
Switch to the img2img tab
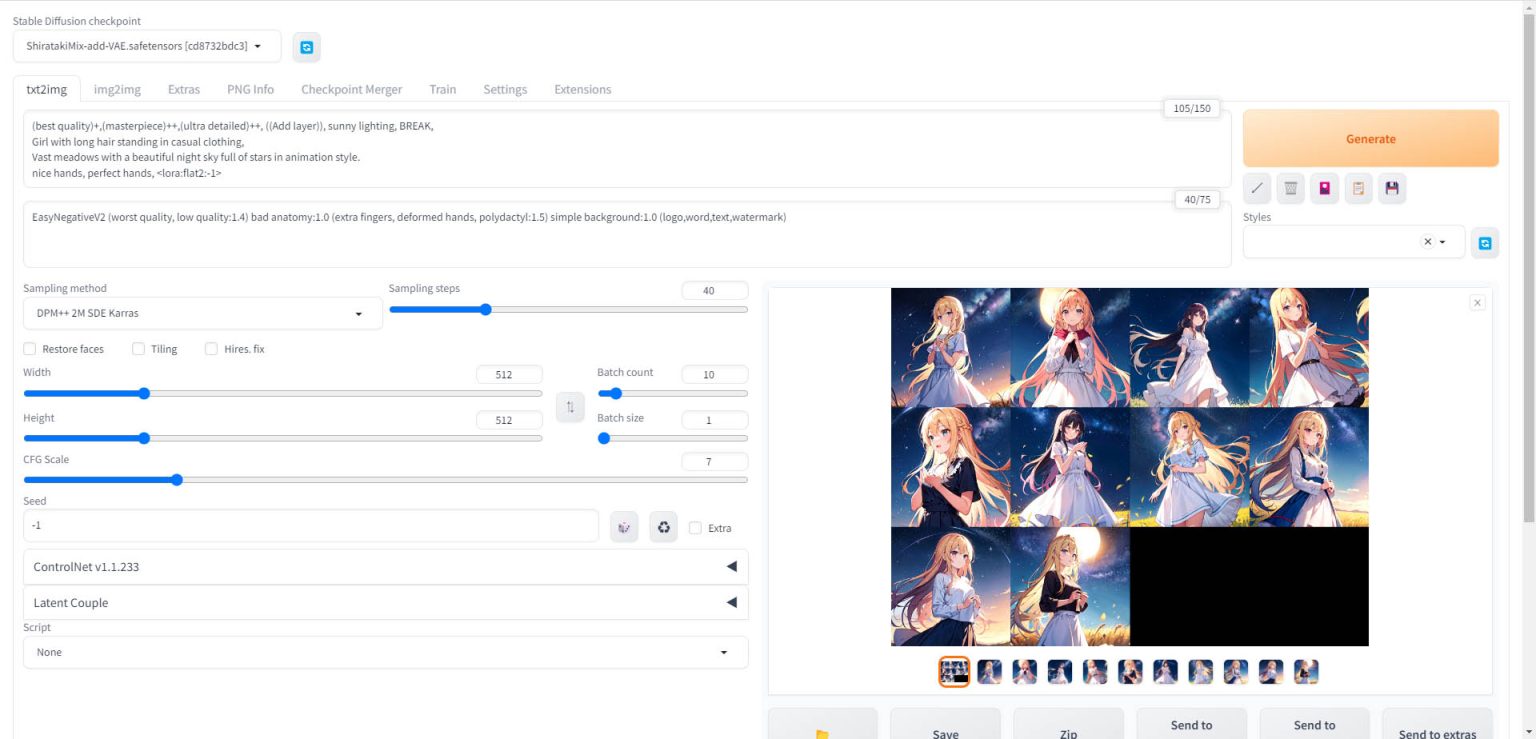click(x=117, y=89)
